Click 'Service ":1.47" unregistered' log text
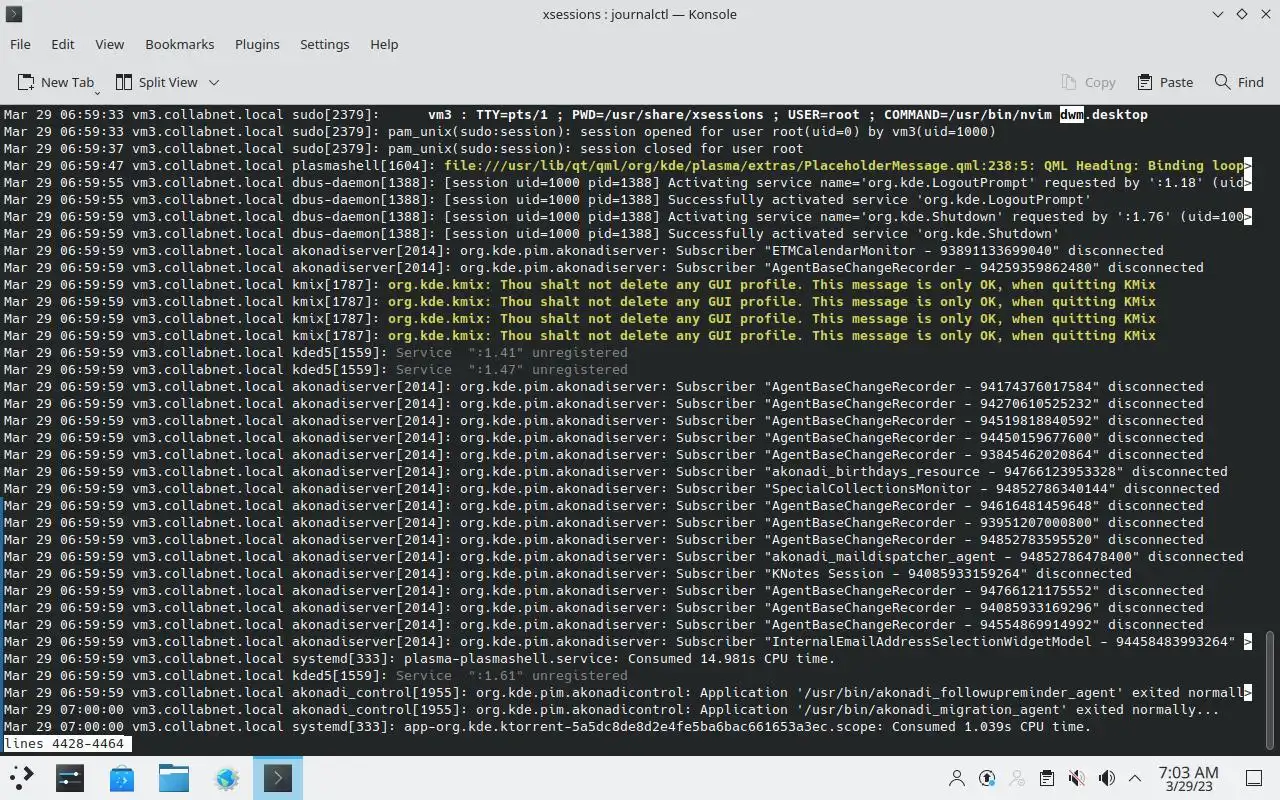1280x800 pixels. tap(512, 370)
